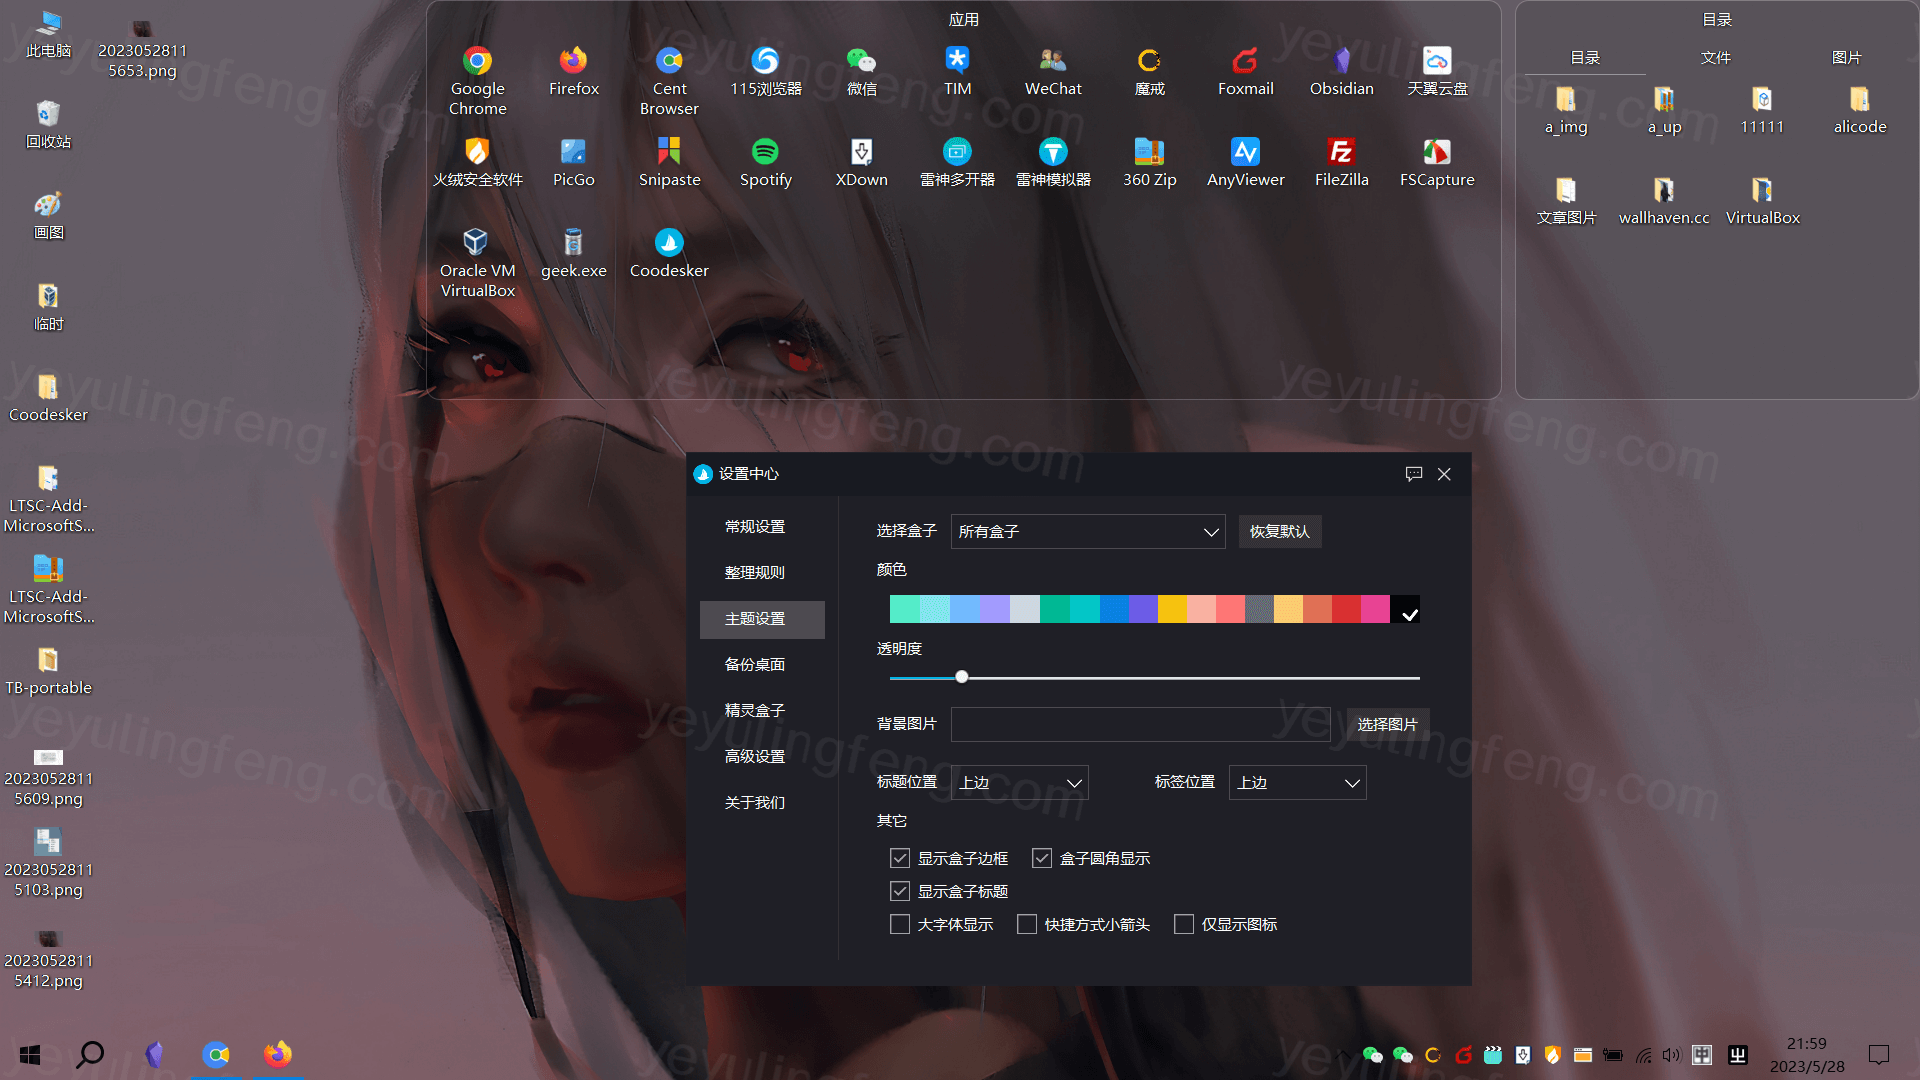Screen dimensions: 1920x1080
Task: Expand the 选择盒子 dropdown showing 所有盒子
Action: pyautogui.click(x=1087, y=532)
